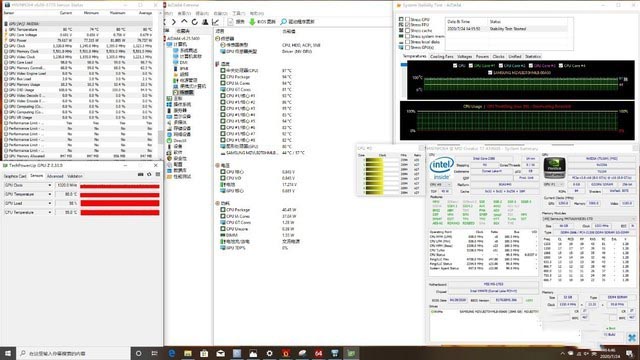Click the Cortana circle on the taskbar
Viewport: 640px width, 360px height.
pyautogui.click(x=138, y=353)
